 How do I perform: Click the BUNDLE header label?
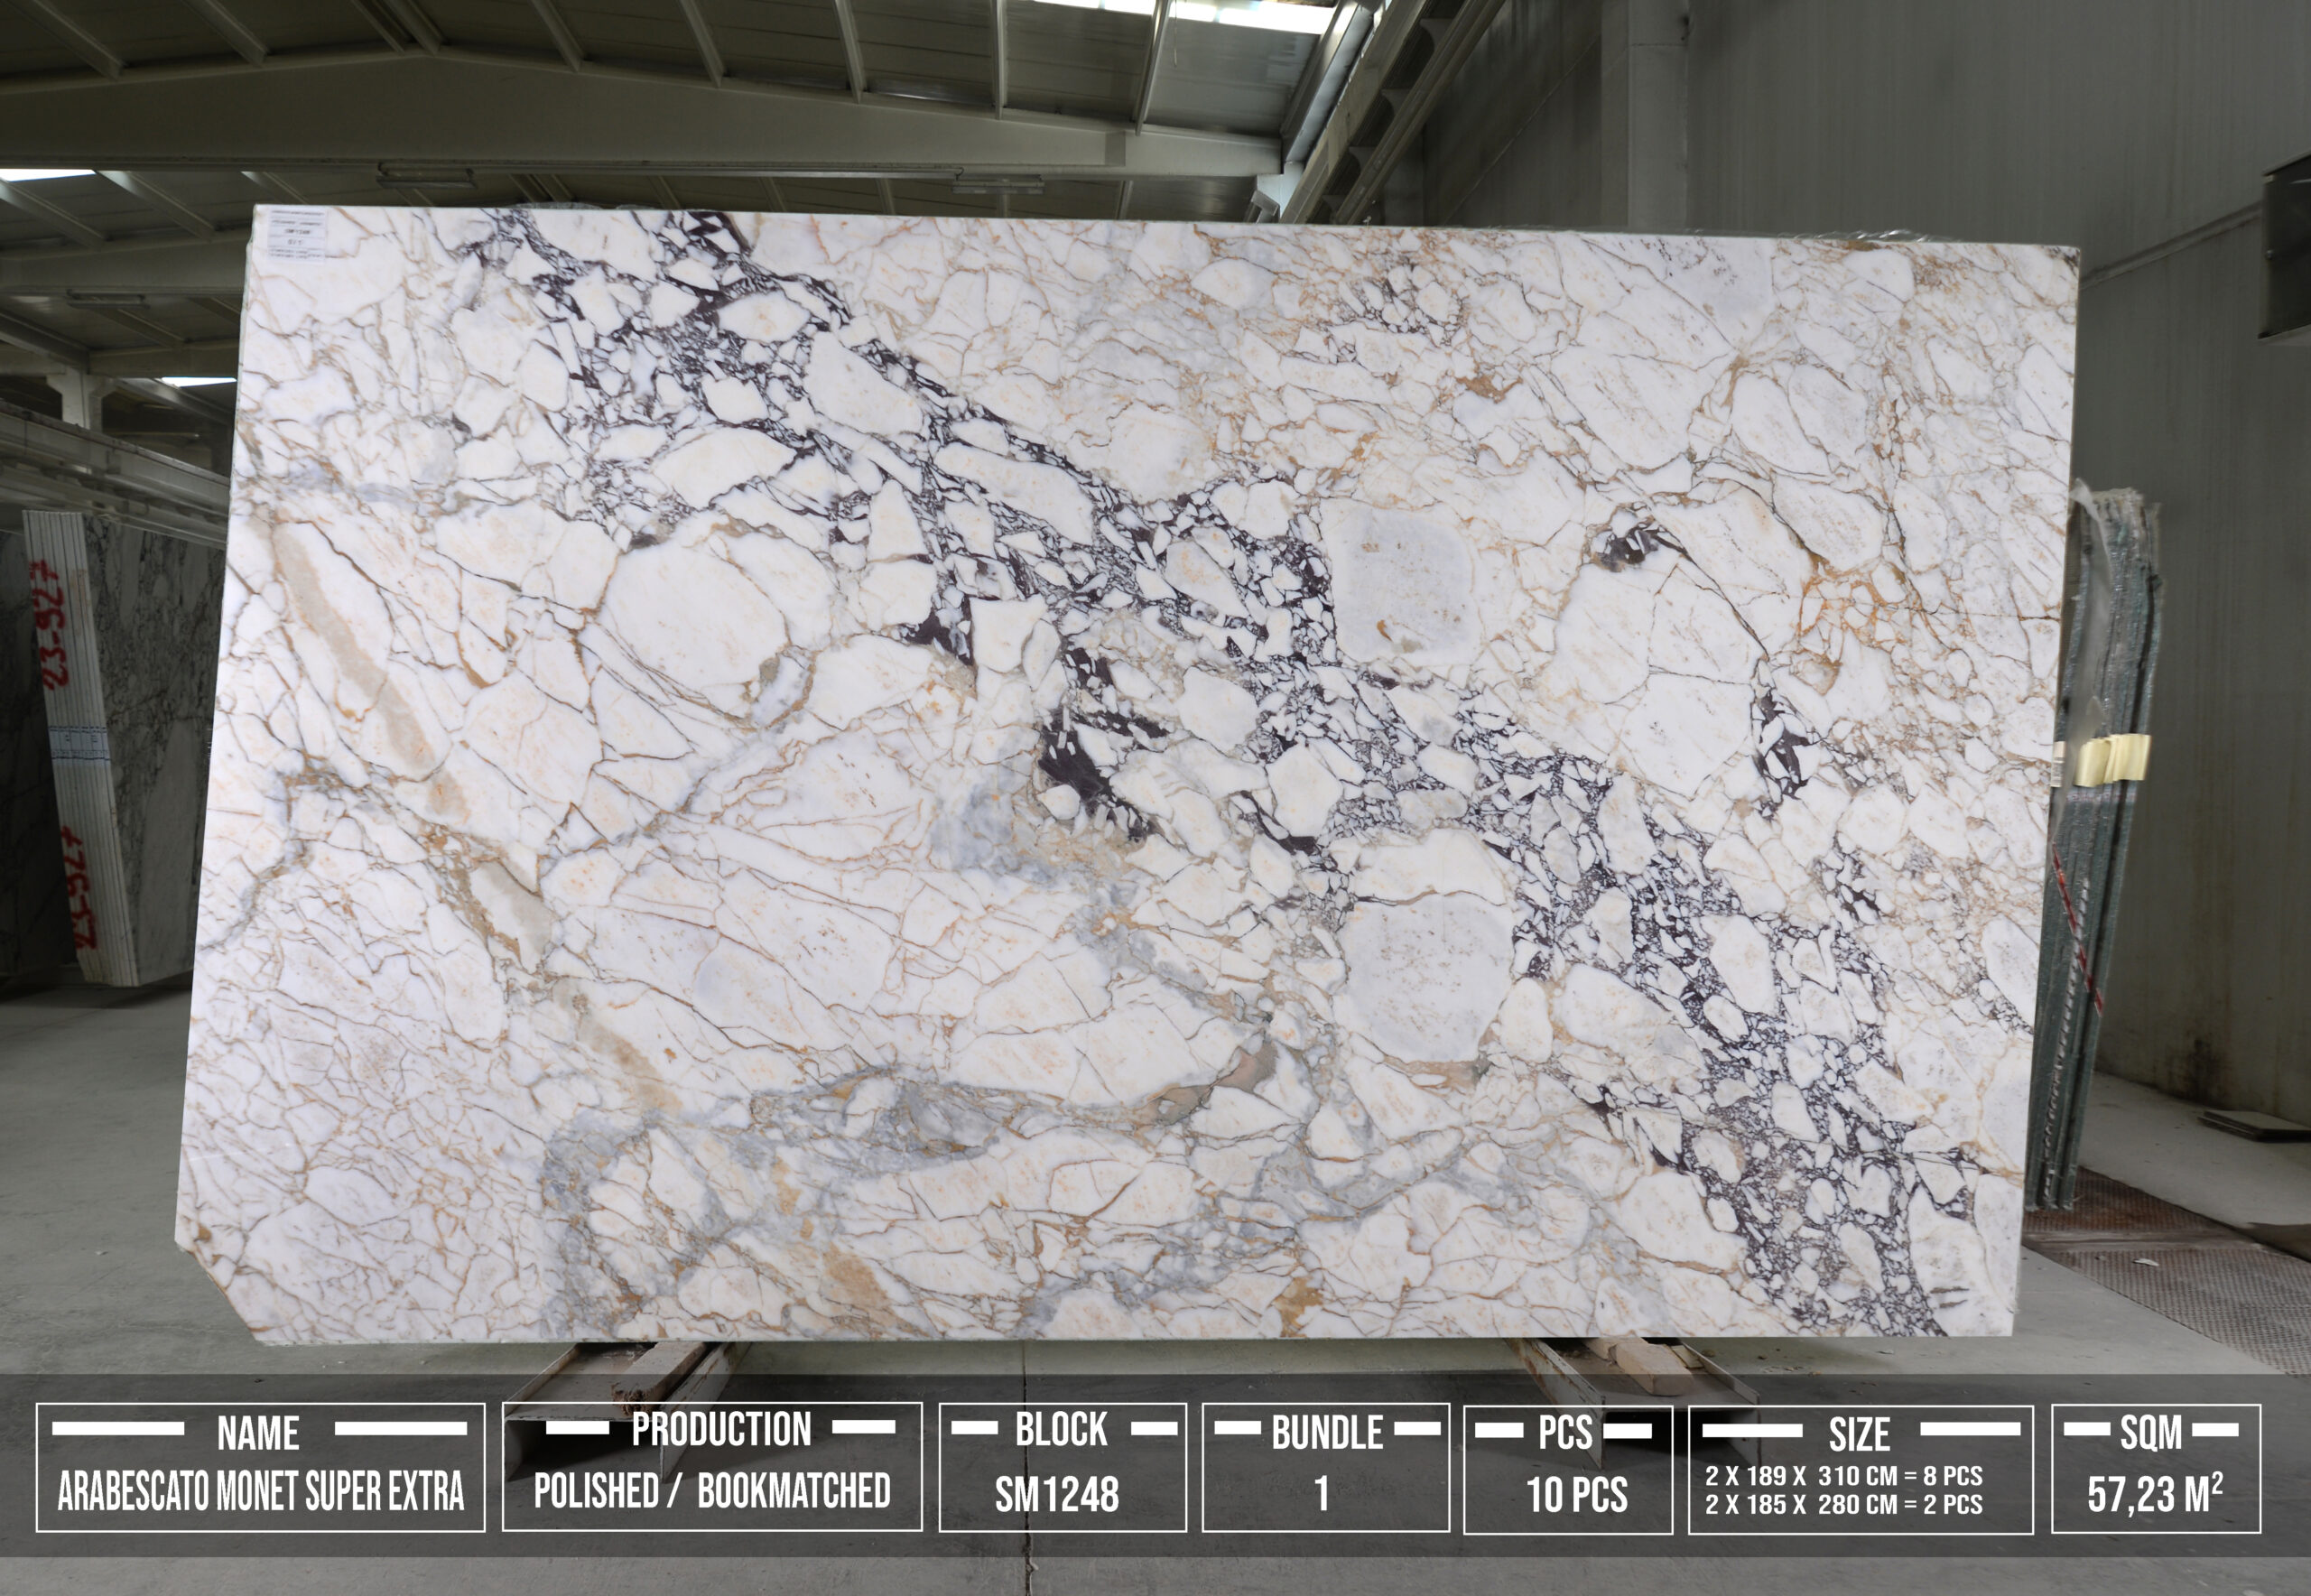click(1327, 1434)
